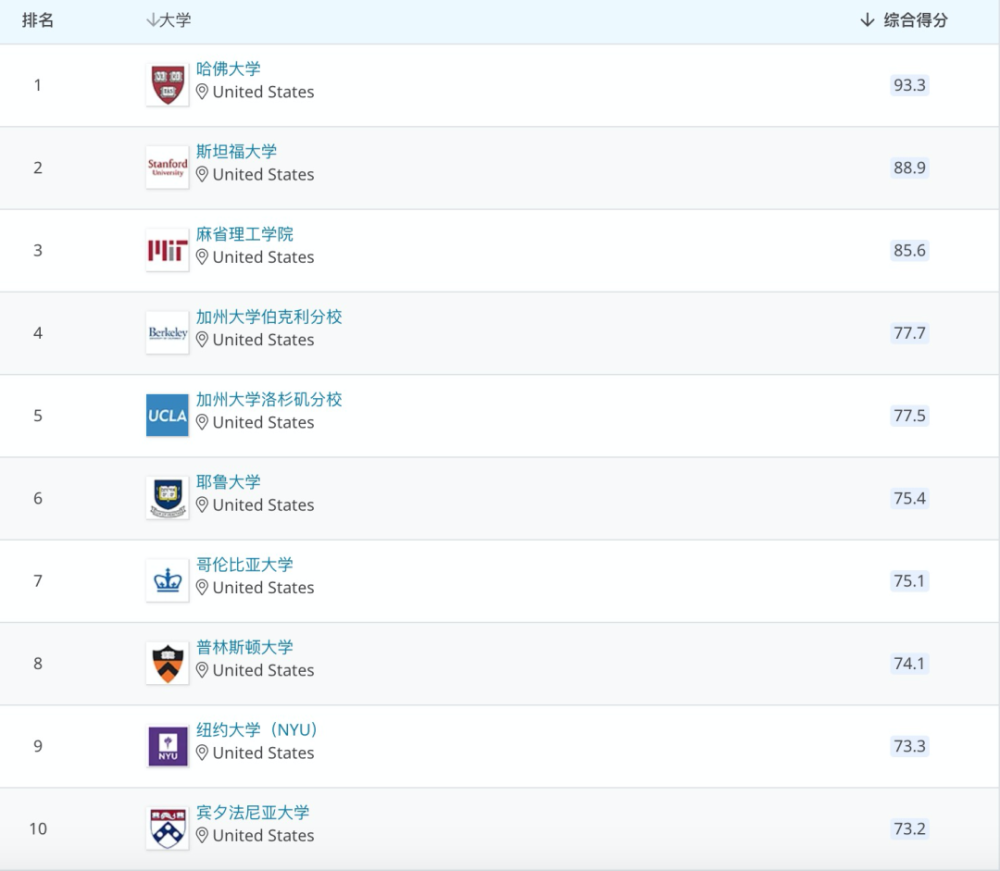Click United States under 麻省理工学院
Screen dimensions: 1000x871
click(263, 257)
